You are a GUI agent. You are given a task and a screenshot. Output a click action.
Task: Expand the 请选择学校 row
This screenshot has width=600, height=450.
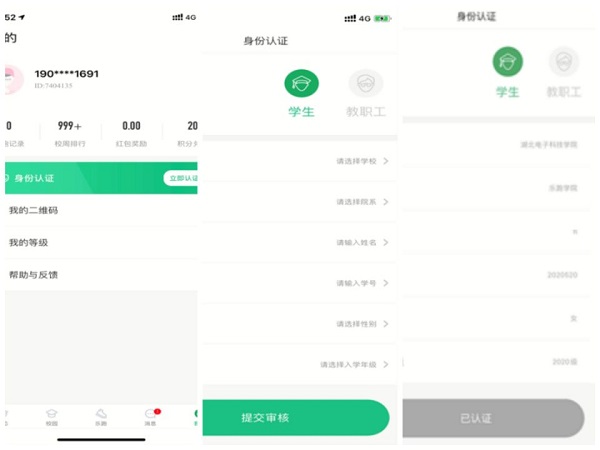coord(299,161)
